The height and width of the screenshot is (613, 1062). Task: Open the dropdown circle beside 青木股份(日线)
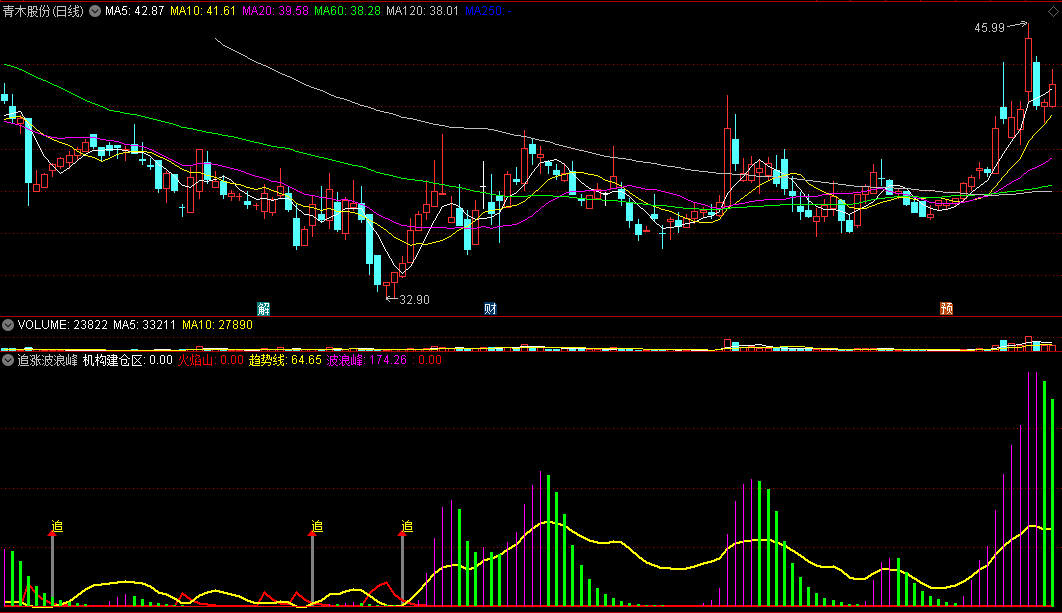(95, 11)
